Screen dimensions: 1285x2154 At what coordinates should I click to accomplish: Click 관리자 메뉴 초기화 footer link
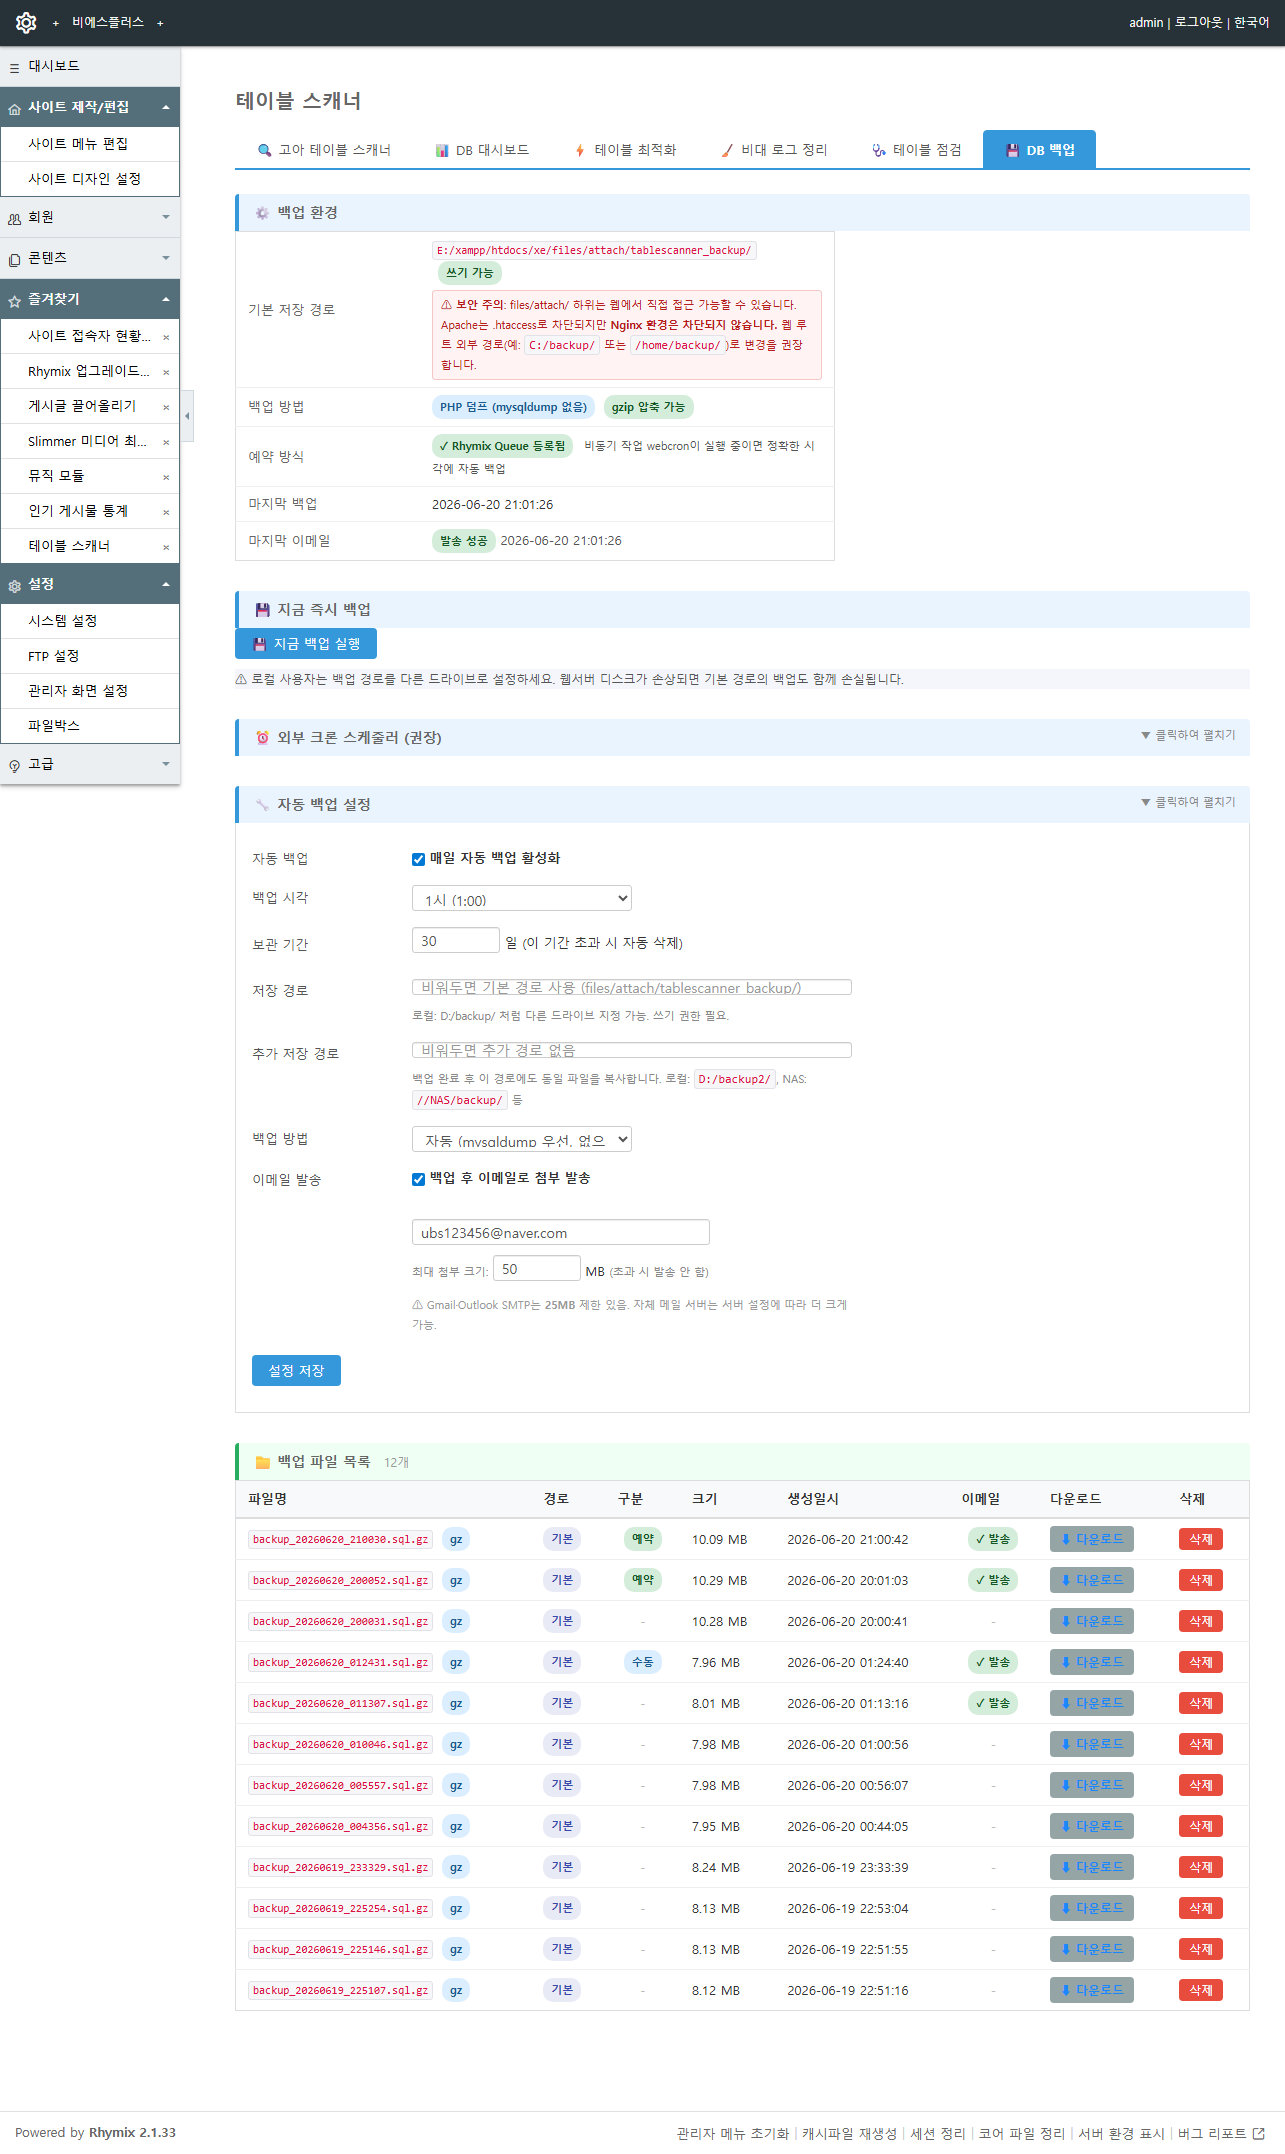click(x=733, y=2133)
